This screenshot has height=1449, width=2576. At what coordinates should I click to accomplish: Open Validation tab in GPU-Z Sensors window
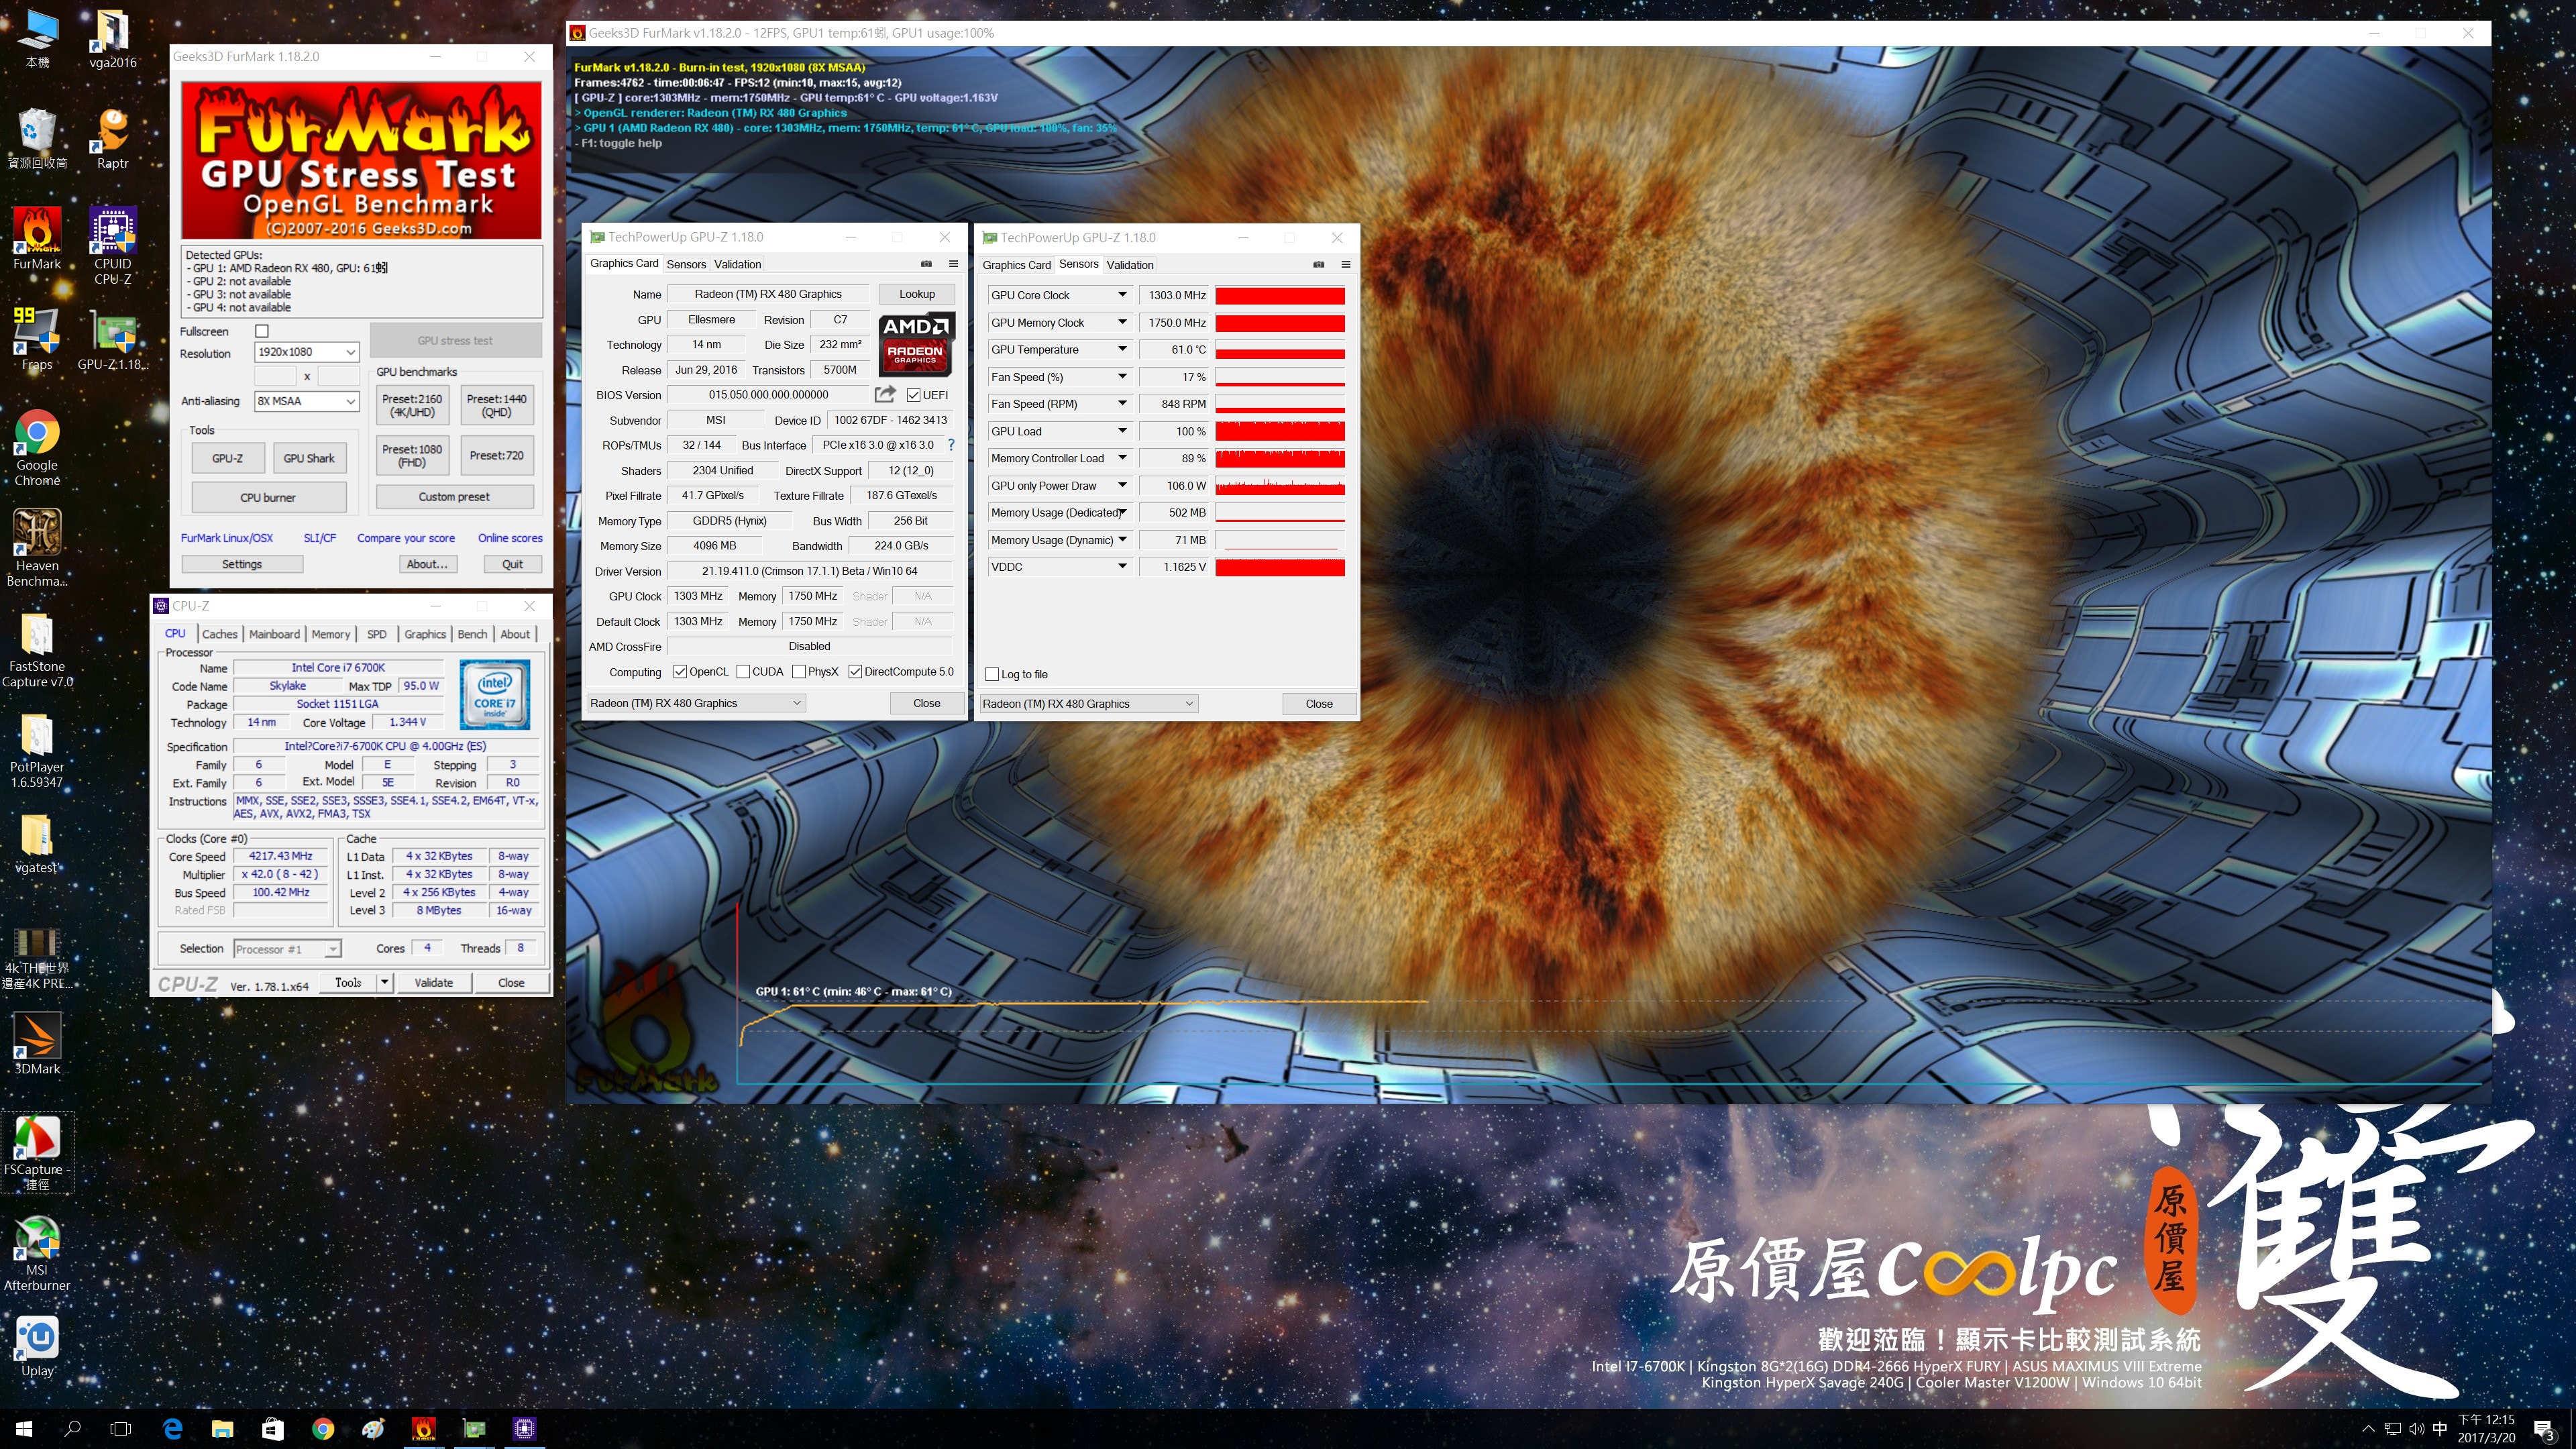[1130, 265]
